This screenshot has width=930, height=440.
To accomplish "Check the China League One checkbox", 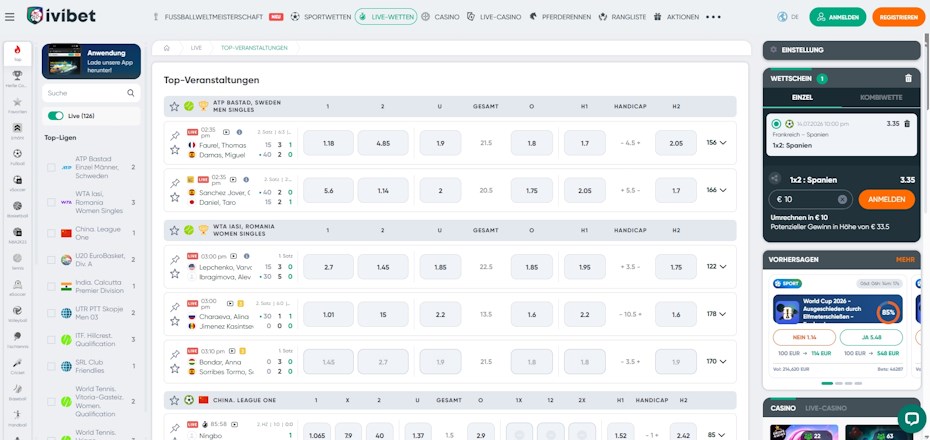I will 51,233.
